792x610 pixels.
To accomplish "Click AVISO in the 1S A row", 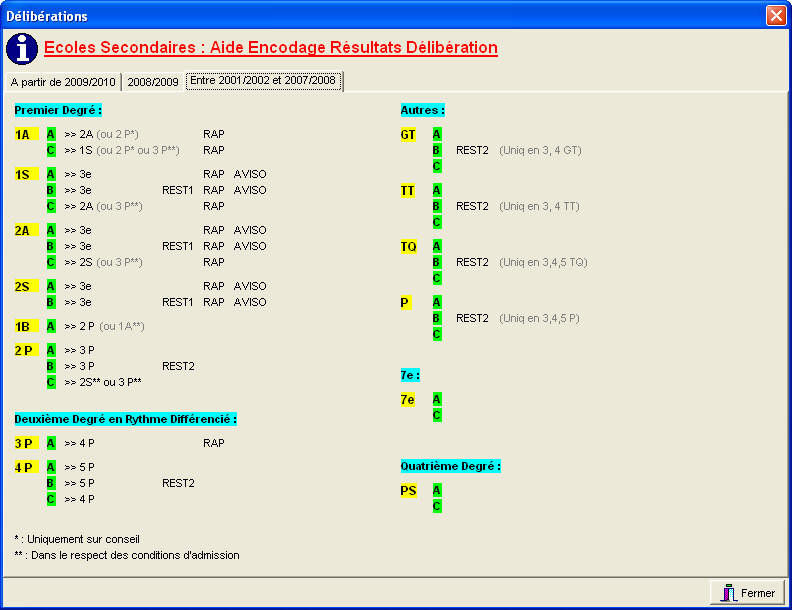I will tap(250, 174).
